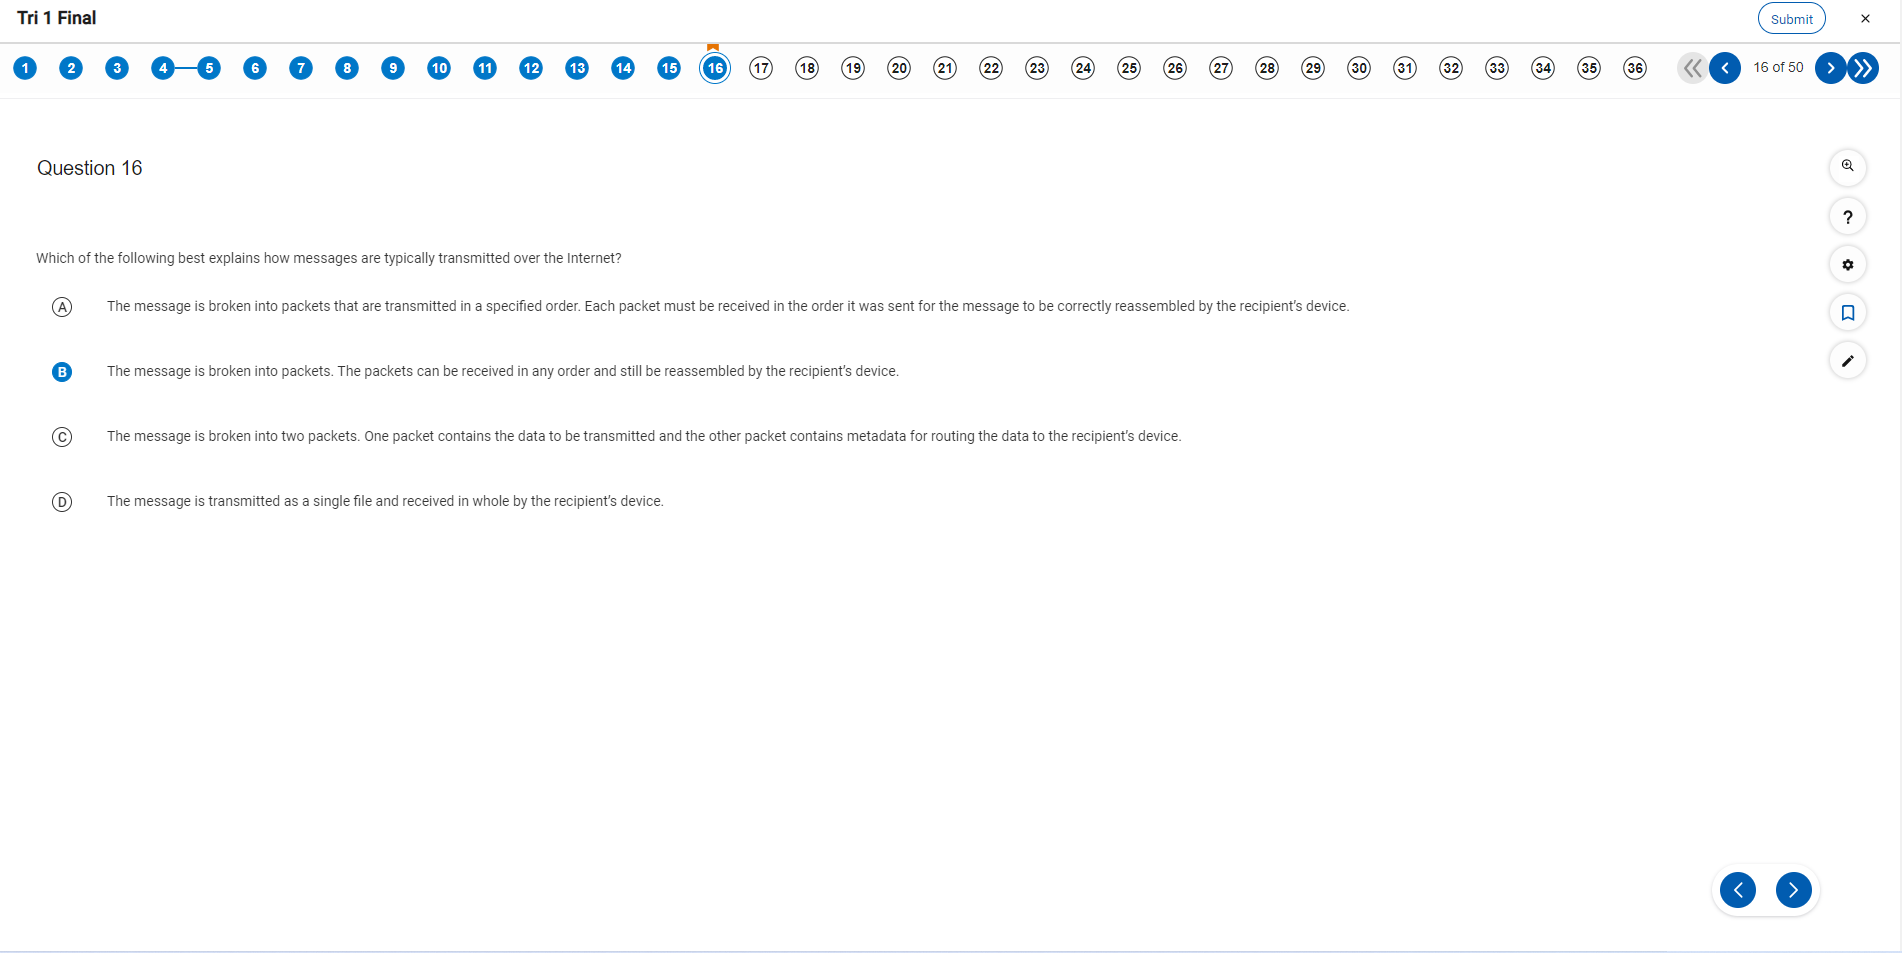The image size is (1902, 953).
Task: Click the selected answer B bubble
Action: coord(62,372)
